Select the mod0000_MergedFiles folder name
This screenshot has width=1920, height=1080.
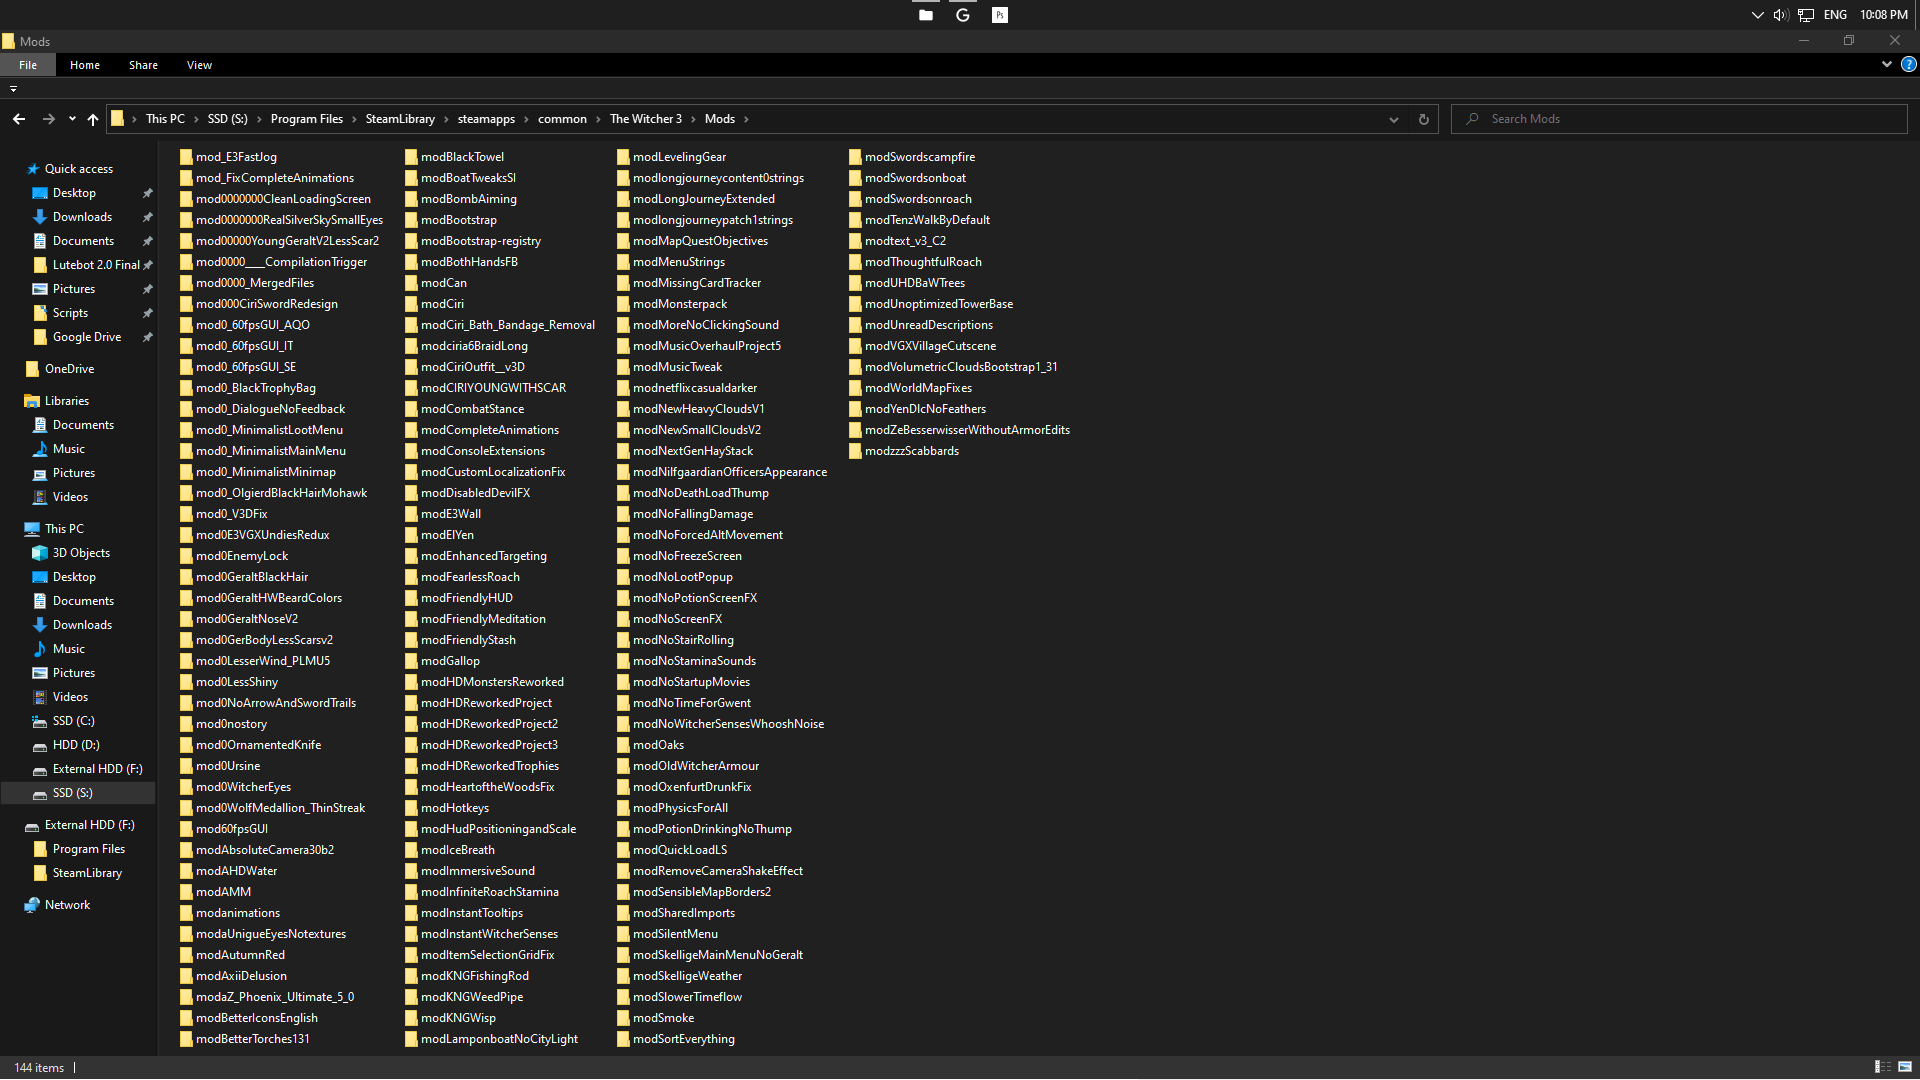(255, 283)
